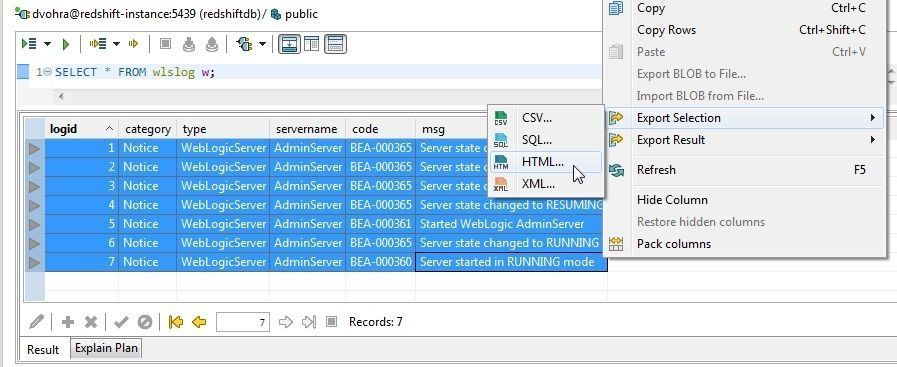Screen dimensions: 897x367
Task: Select row marker arrow for logid 2
Action: tap(34, 167)
